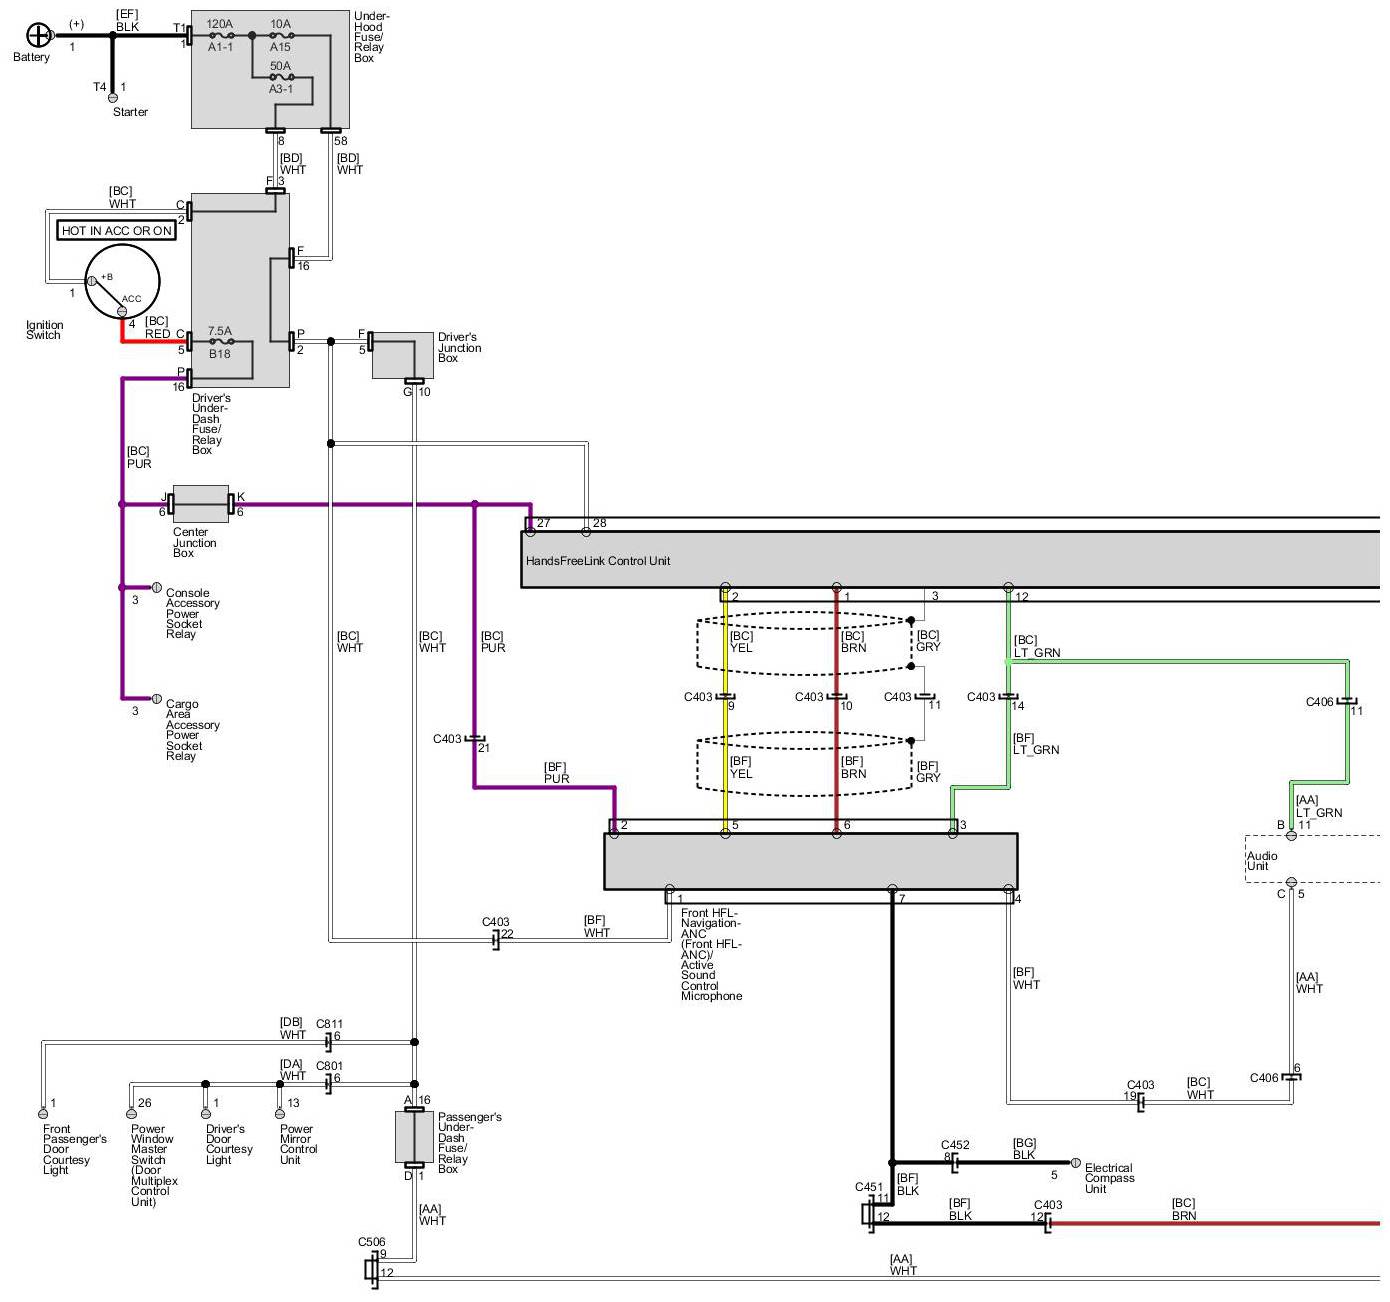Click the ignition switch dial symbol
Screen dimensions: 1390x1302
coord(121,280)
